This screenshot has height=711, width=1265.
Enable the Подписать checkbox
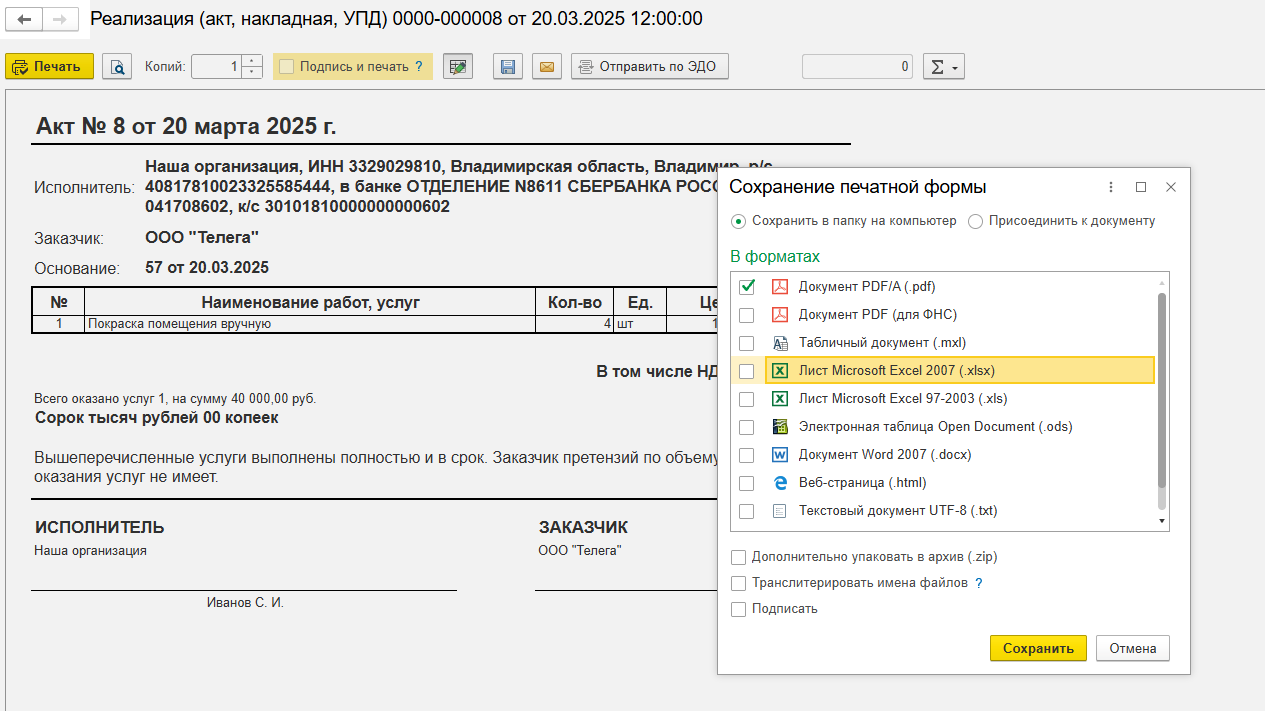click(739, 609)
